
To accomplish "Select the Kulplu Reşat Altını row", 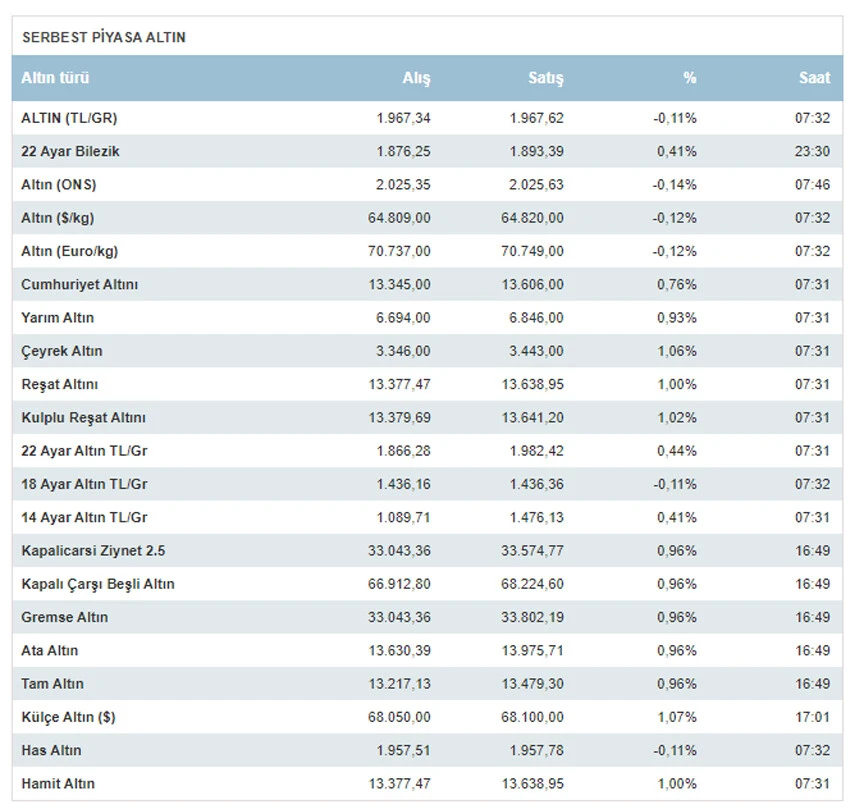I will (x=84, y=418).
